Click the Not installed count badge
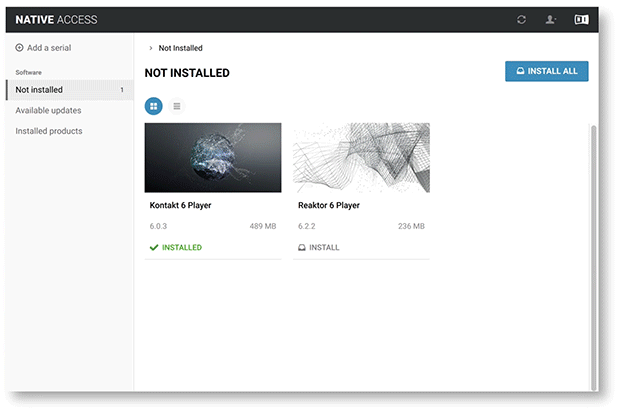This screenshot has height=412, width=620. pyautogui.click(x=122, y=90)
